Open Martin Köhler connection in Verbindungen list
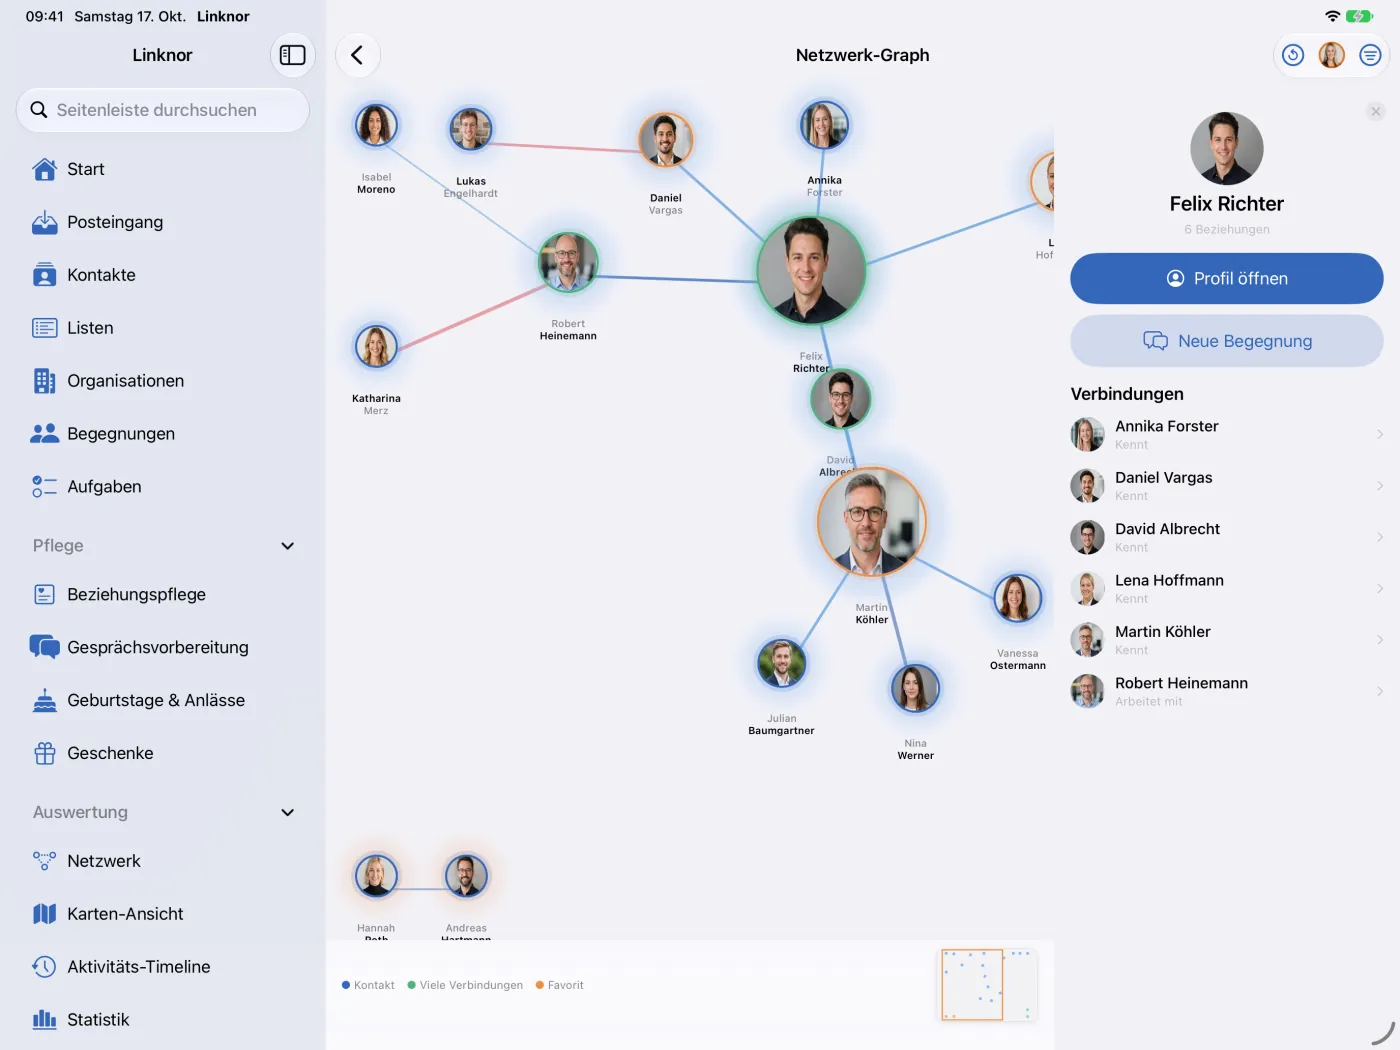Image resolution: width=1400 pixels, height=1050 pixels. [x=1227, y=640]
